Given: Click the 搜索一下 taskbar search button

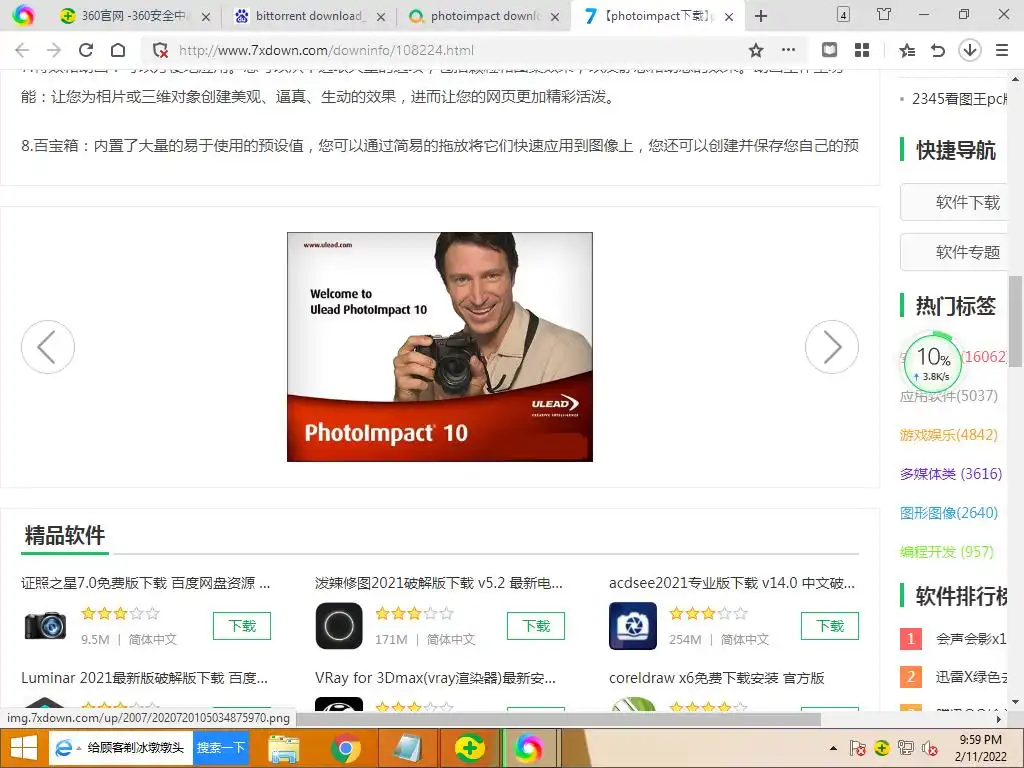Looking at the screenshot, I should click(221, 748).
